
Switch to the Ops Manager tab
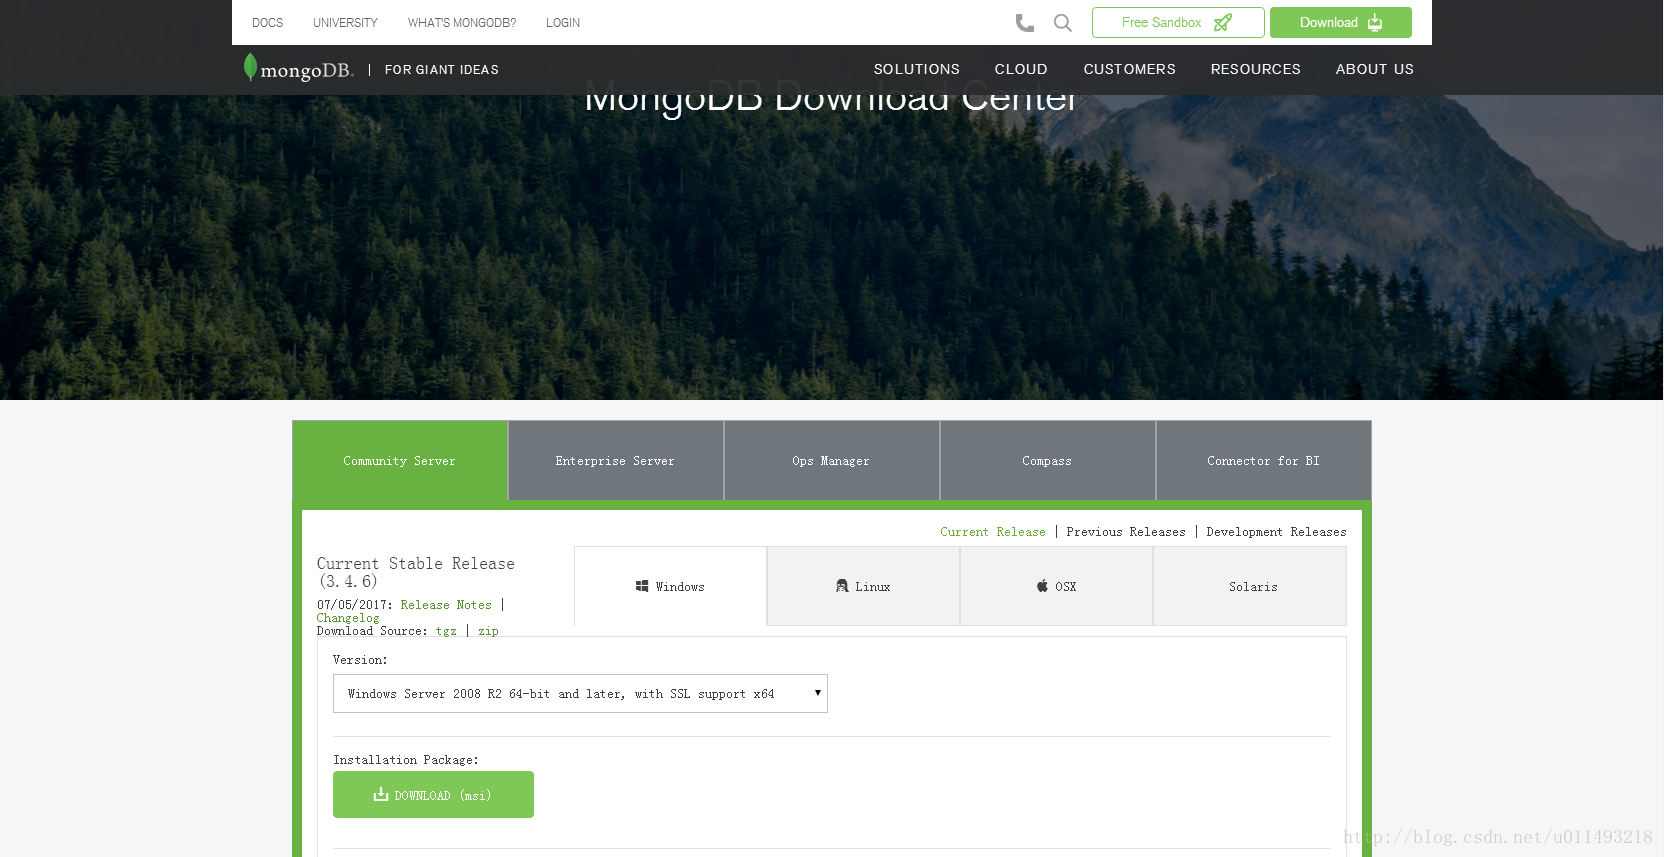832,461
